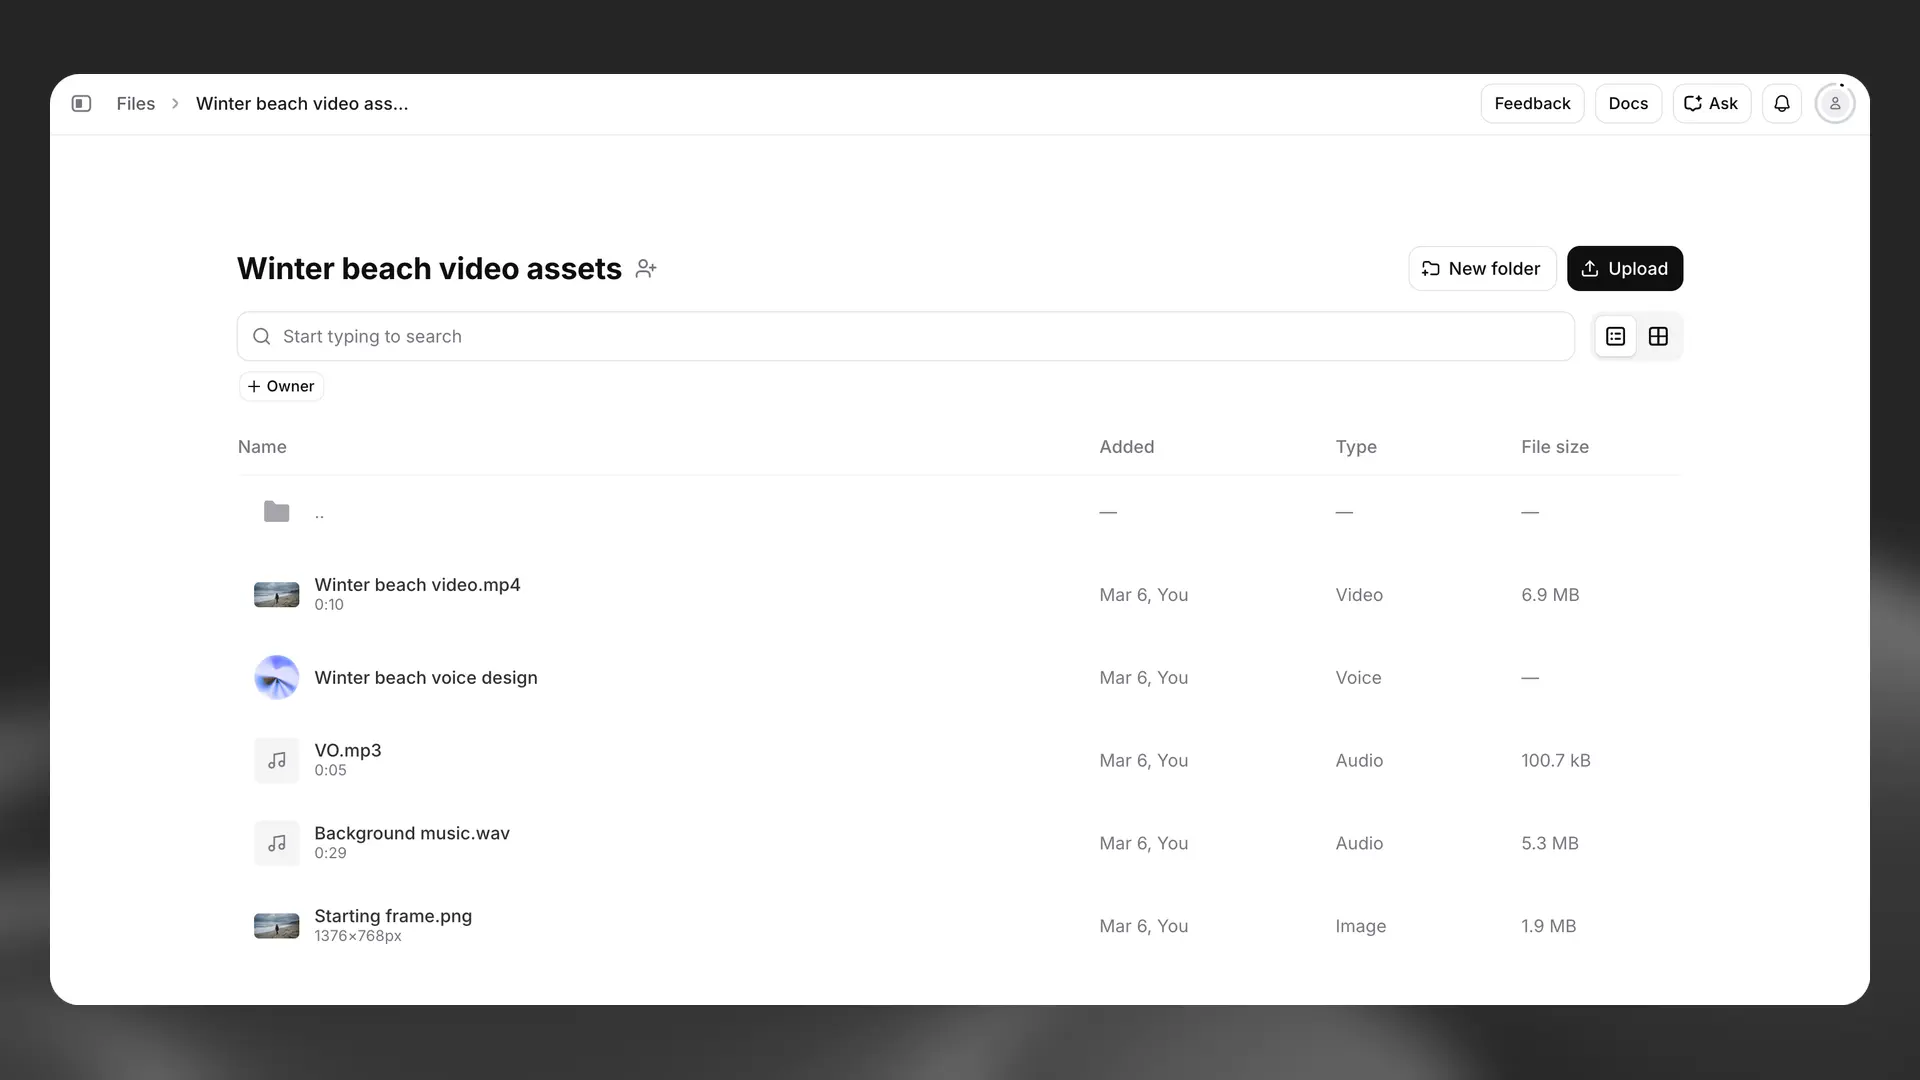Select the list view icon
This screenshot has height=1080, width=1920.
(1616, 336)
